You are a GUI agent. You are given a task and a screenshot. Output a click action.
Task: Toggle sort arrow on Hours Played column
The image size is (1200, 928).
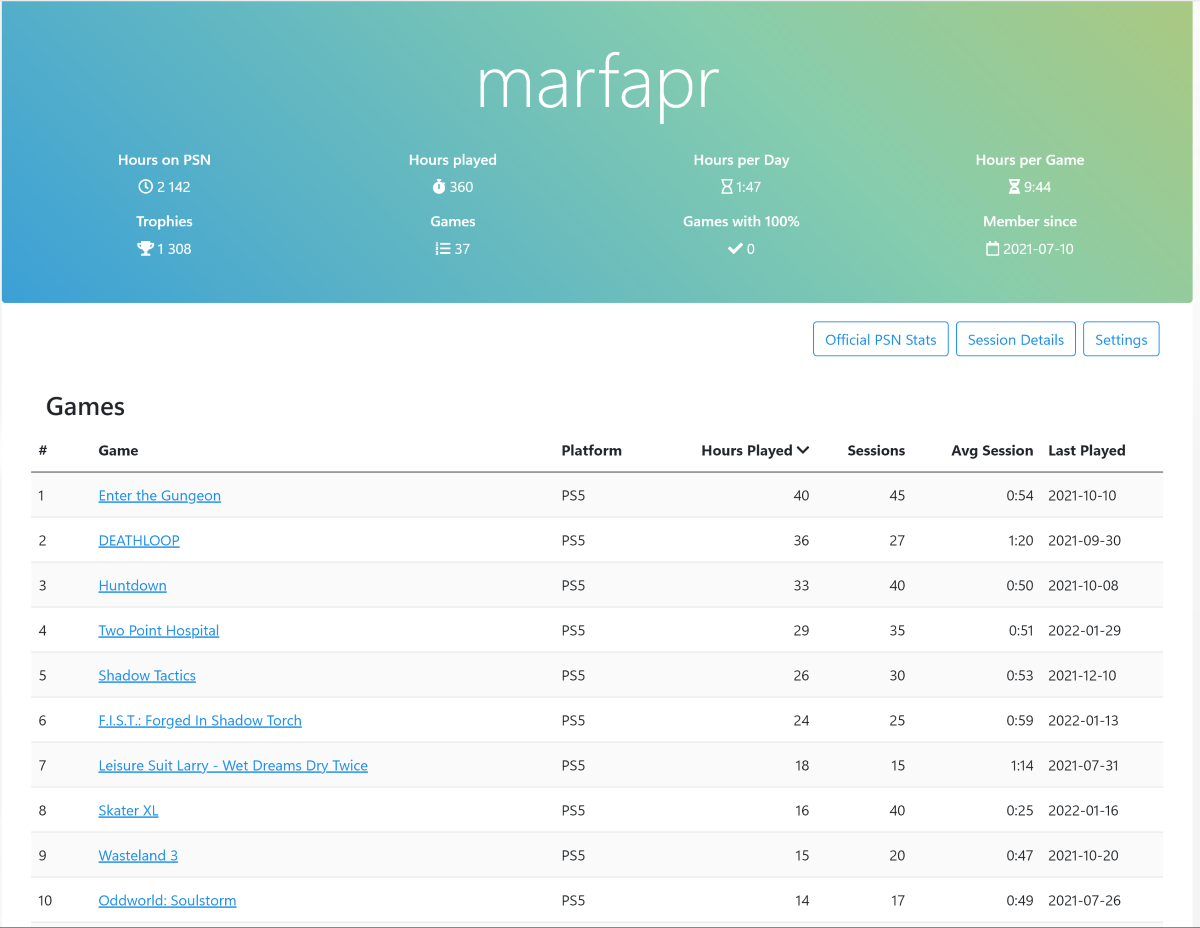point(803,451)
